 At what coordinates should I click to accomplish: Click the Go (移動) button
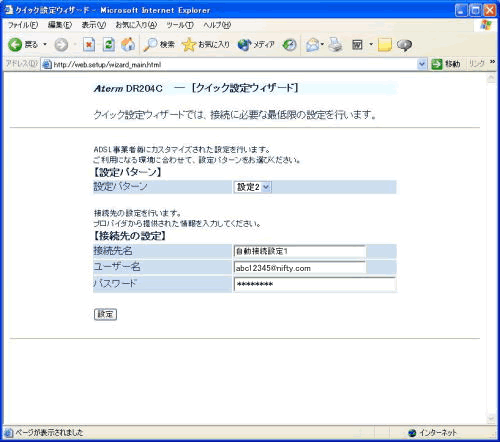click(x=446, y=64)
